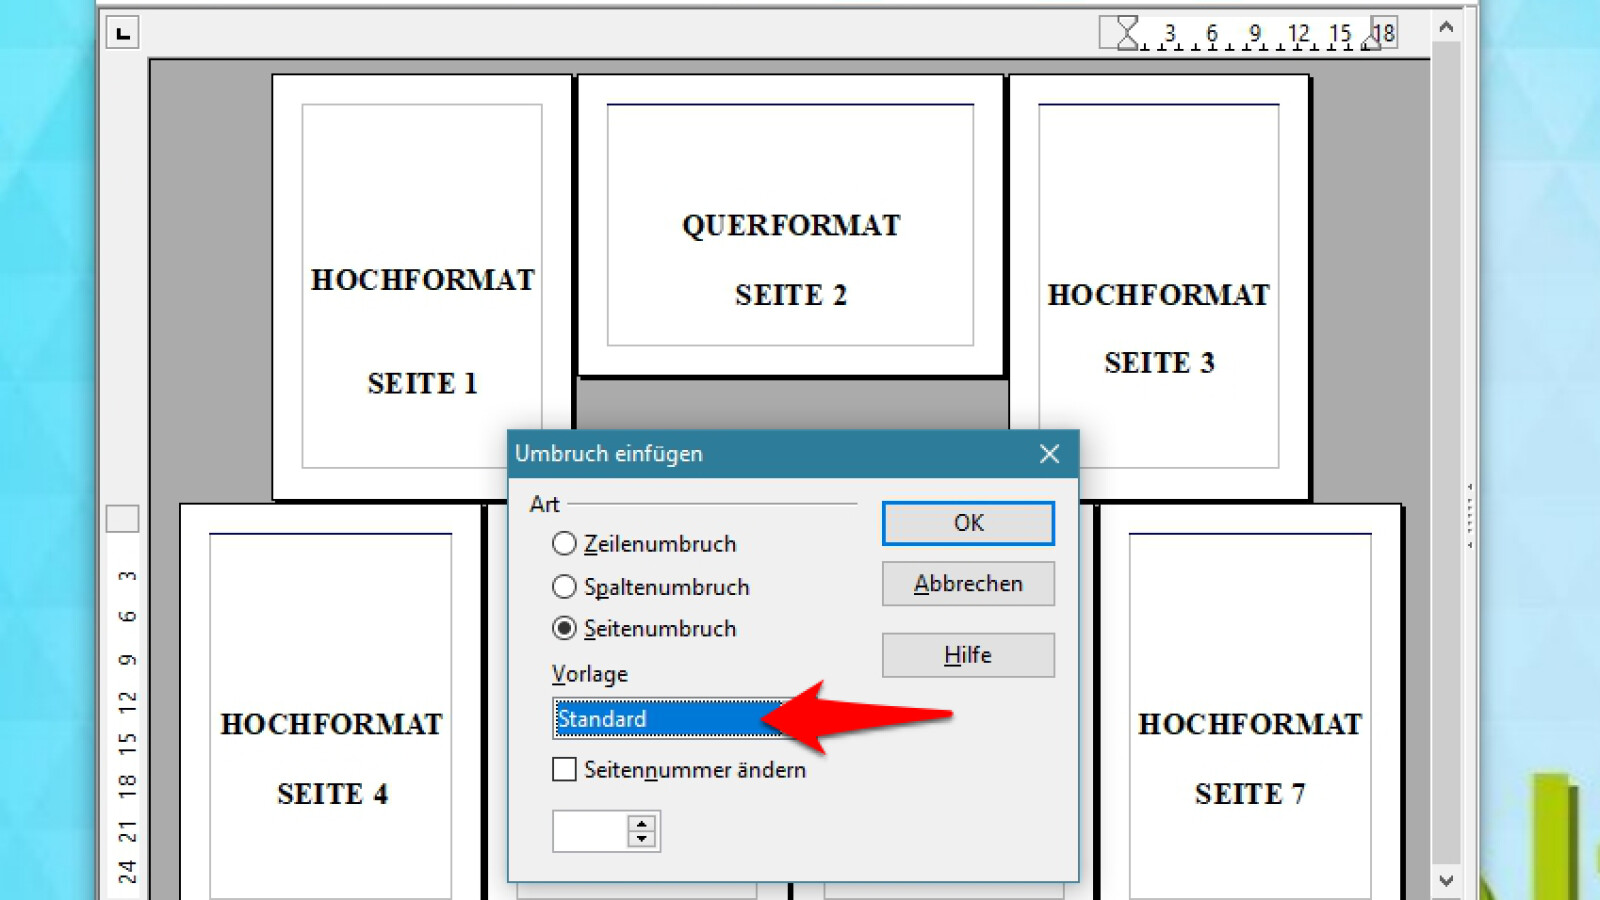Increase page number with spinner up arrow
Screen dimensions: 1600x900
point(642,823)
